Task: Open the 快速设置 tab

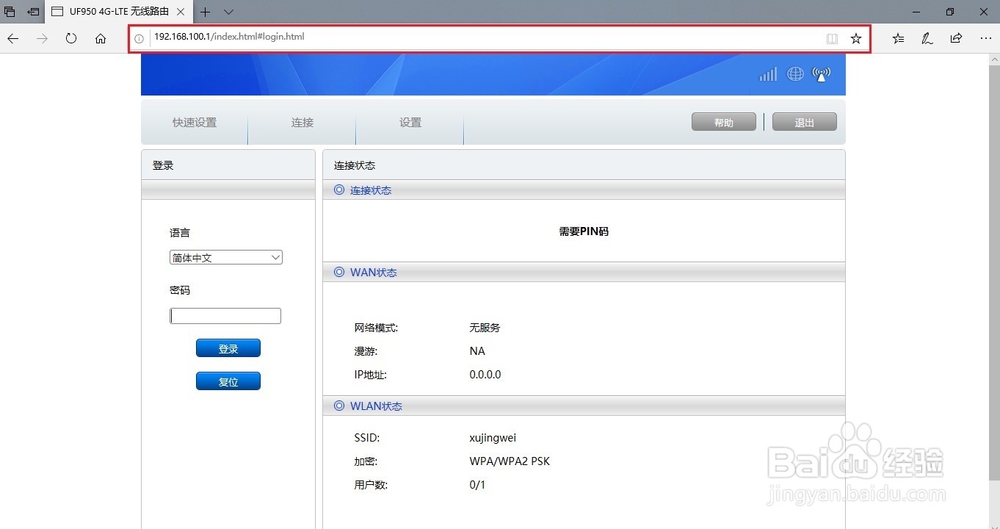Action: [x=195, y=123]
